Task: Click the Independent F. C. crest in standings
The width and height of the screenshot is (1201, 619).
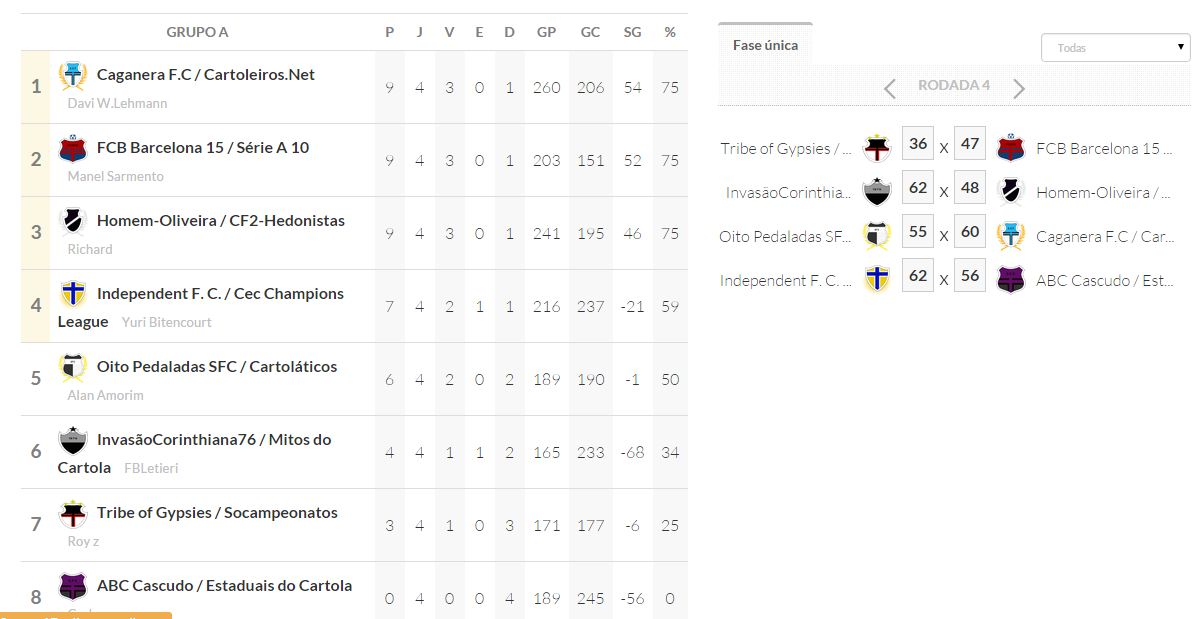Action: click(72, 294)
